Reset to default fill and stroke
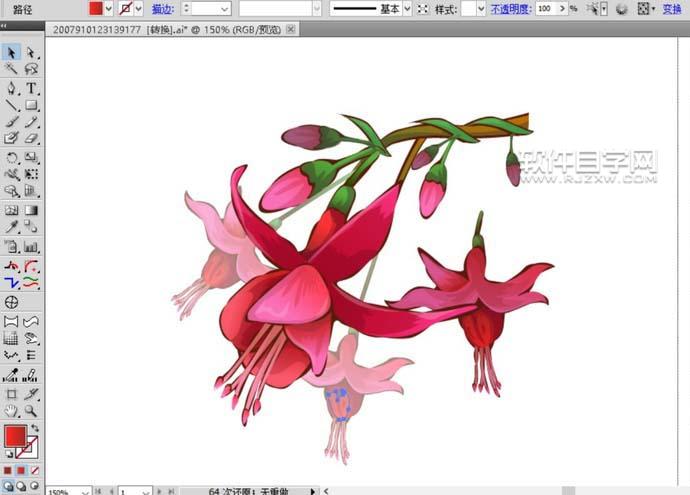This screenshot has height=495, width=690. click(8, 454)
